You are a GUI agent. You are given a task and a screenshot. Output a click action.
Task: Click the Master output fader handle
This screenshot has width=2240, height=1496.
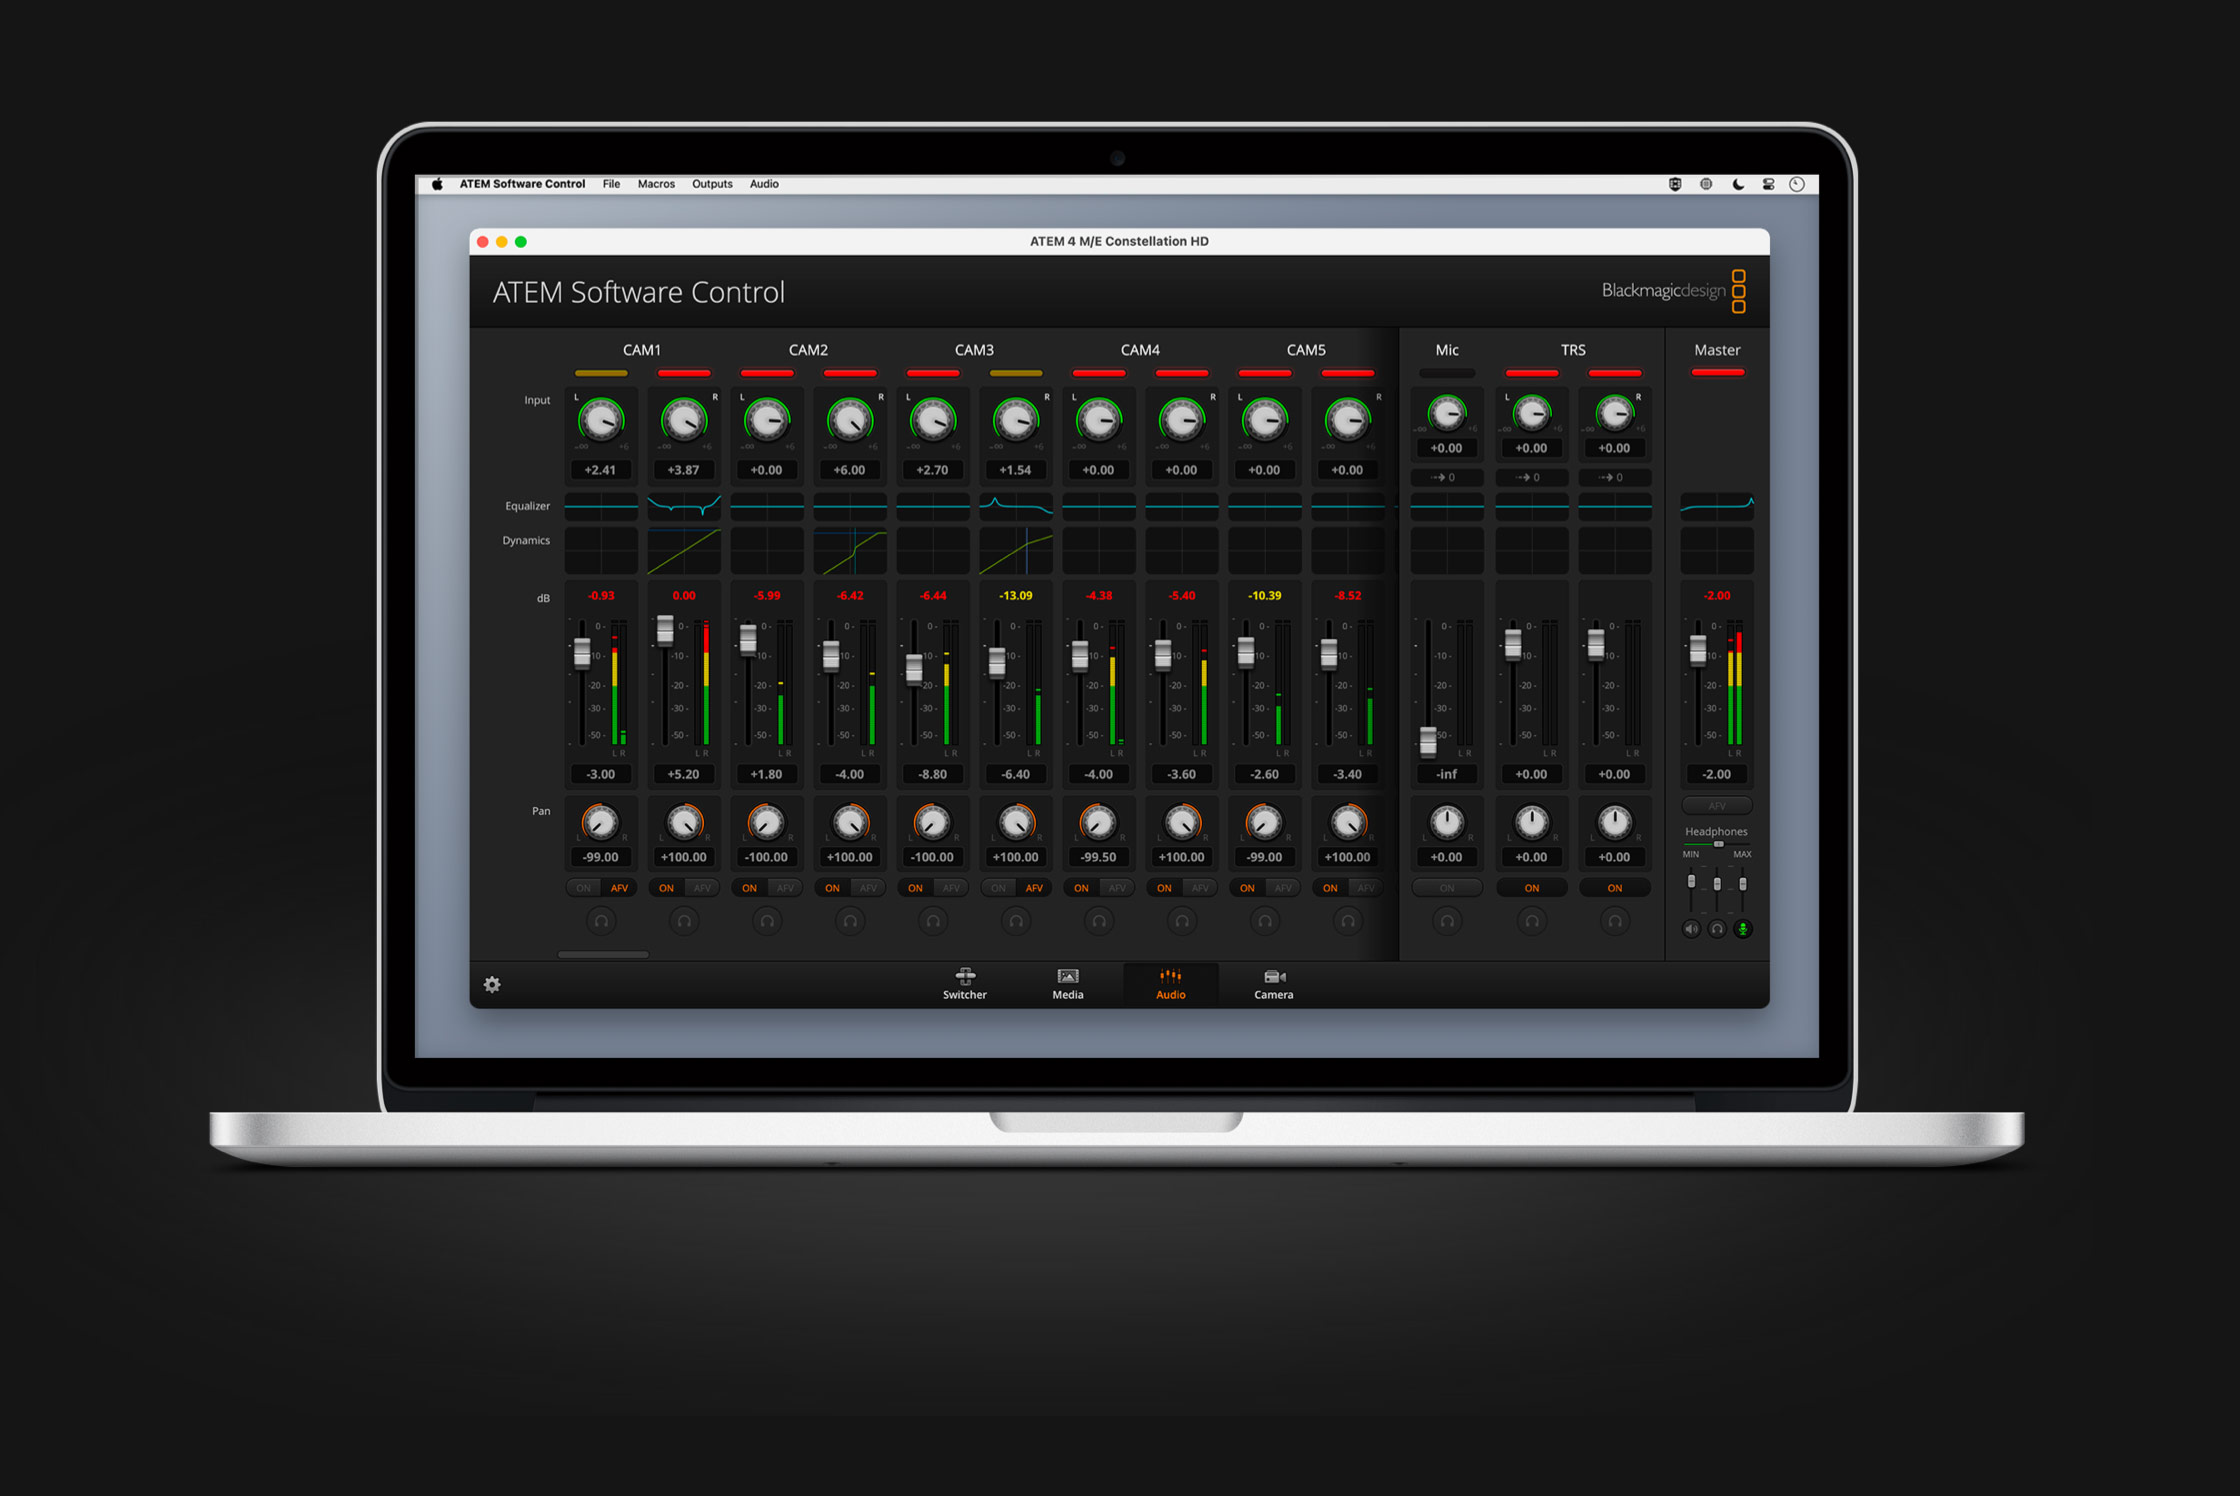pyautogui.click(x=1698, y=651)
